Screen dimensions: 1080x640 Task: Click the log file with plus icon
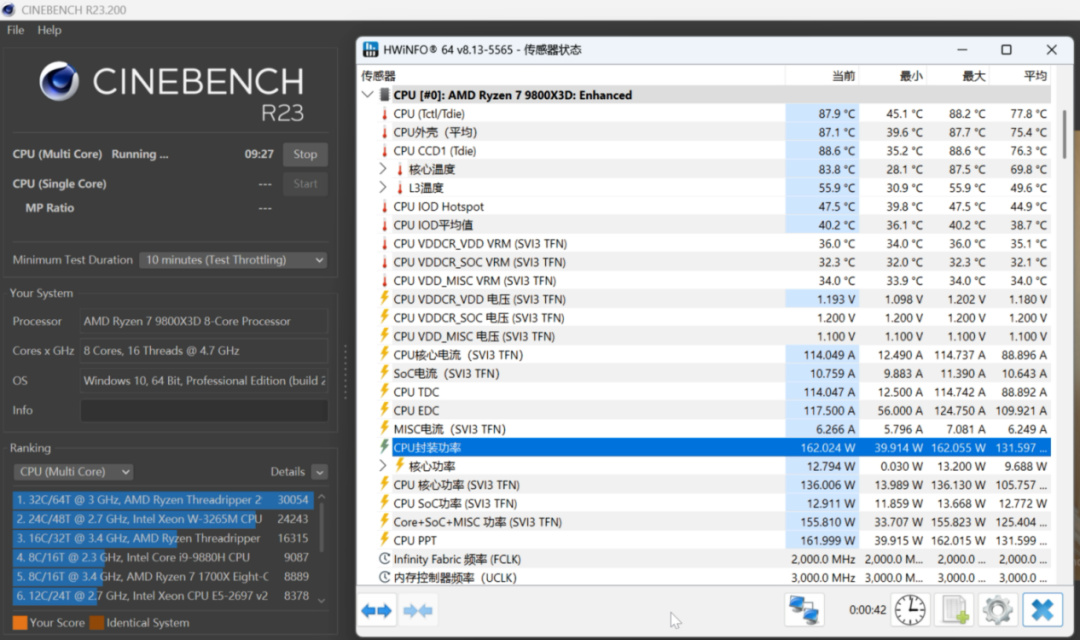[x=955, y=610]
